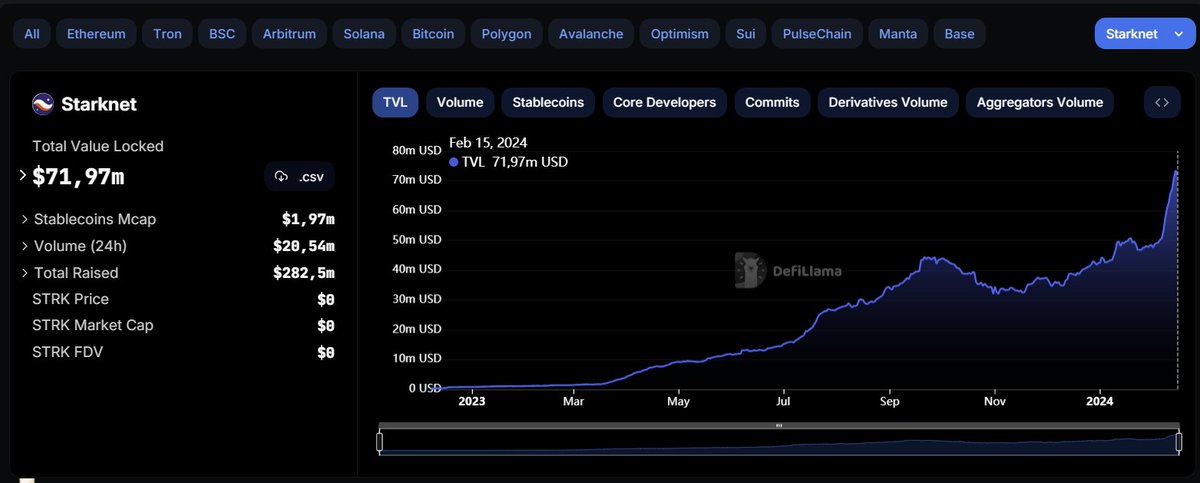Image resolution: width=1200 pixels, height=483 pixels.
Task: Select the All chains filter
Action: (x=32, y=34)
